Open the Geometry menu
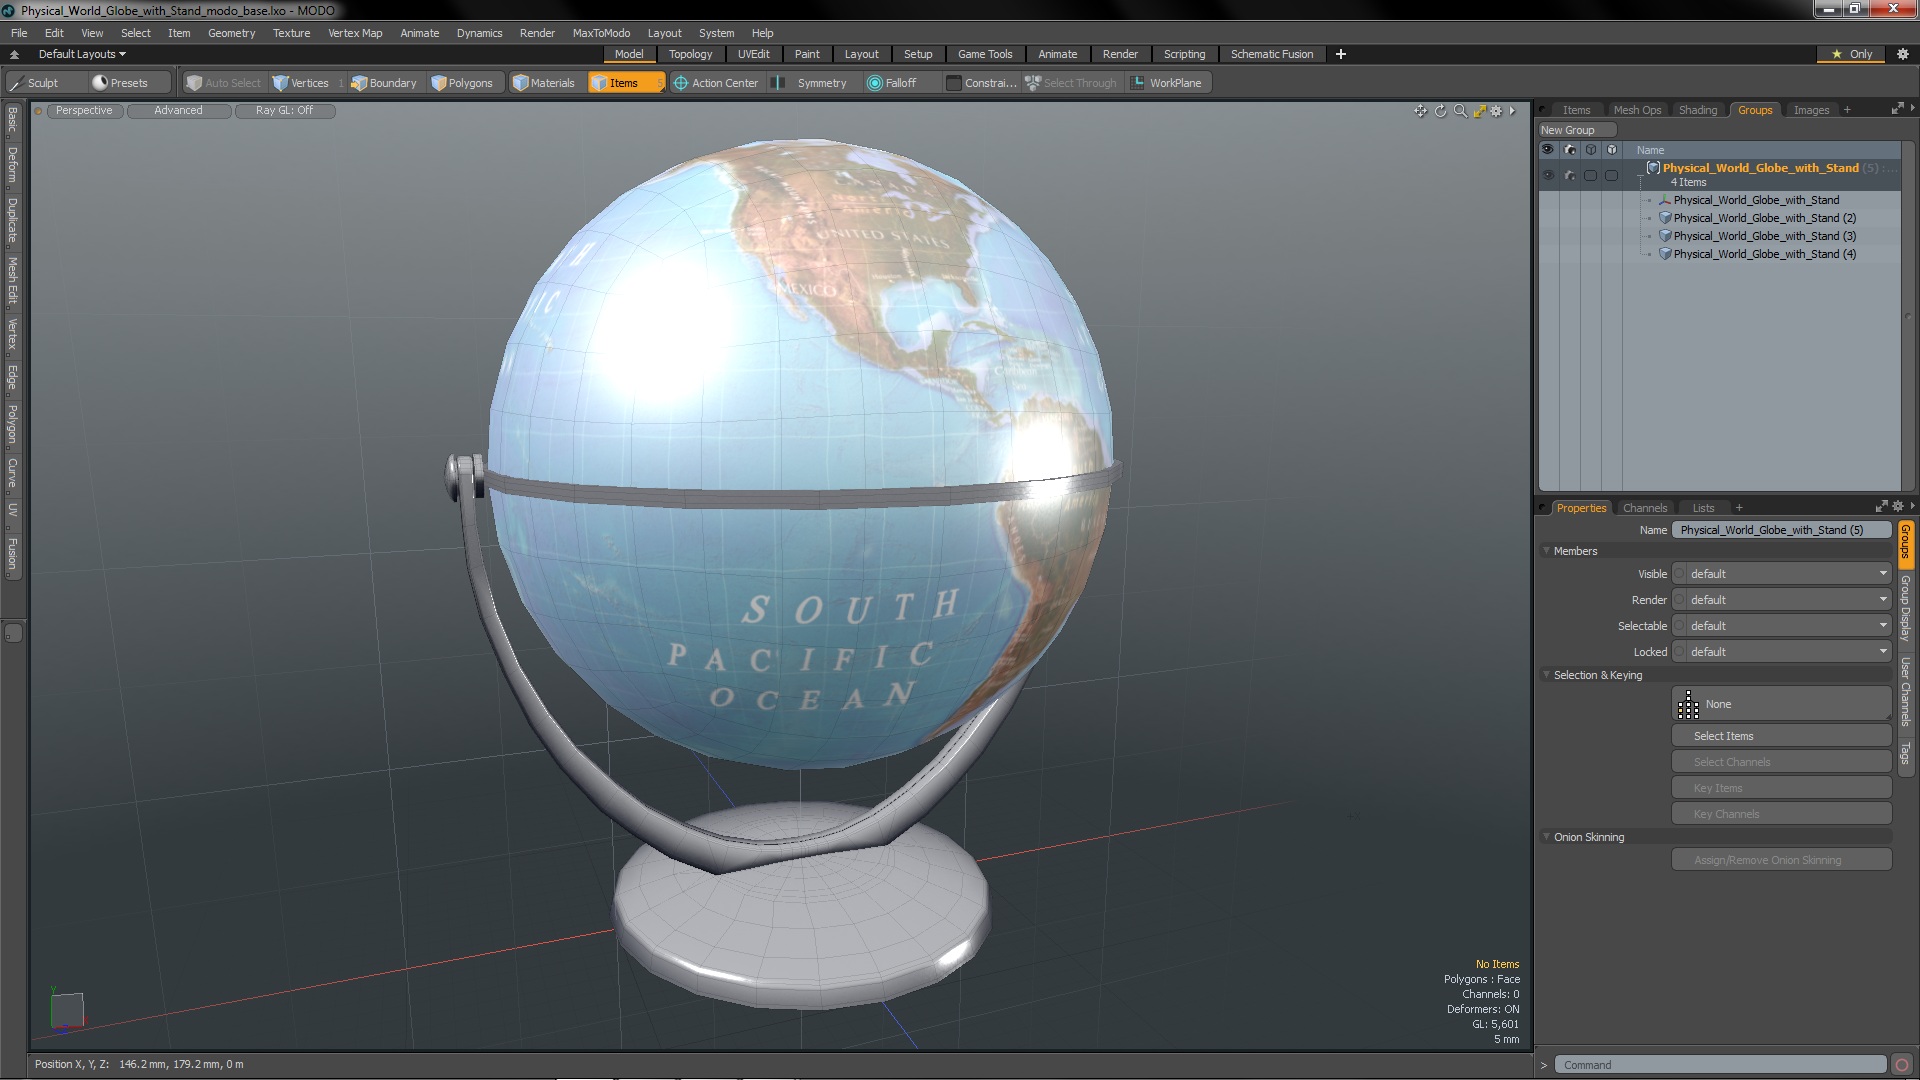The image size is (1920, 1080). 231,33
